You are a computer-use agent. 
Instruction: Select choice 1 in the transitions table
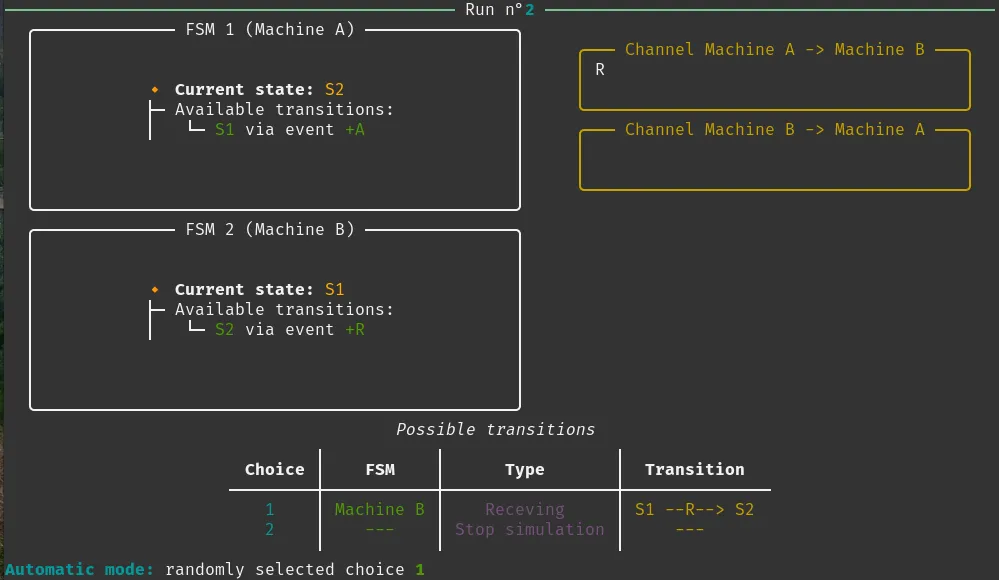pos(270,510)
